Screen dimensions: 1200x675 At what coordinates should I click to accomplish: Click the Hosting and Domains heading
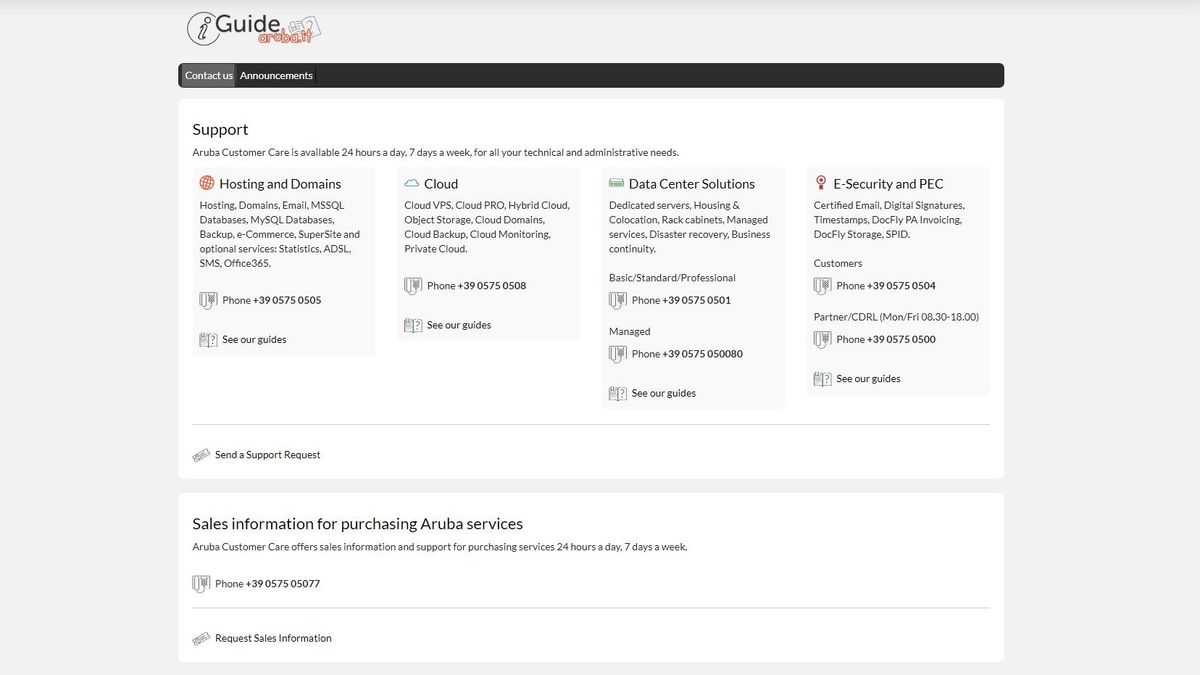[x=280, y=184]
